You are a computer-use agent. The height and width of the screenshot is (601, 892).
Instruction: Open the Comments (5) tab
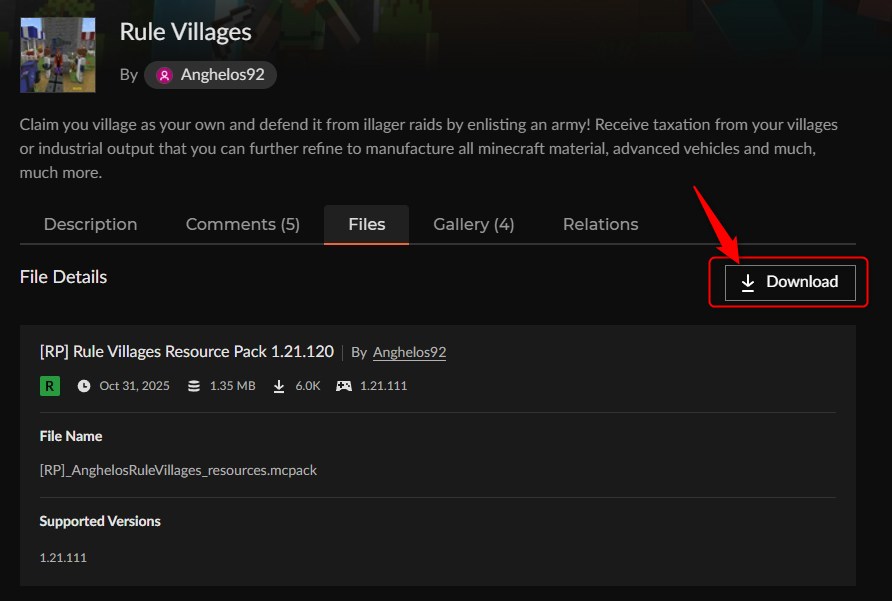[242, 224]
